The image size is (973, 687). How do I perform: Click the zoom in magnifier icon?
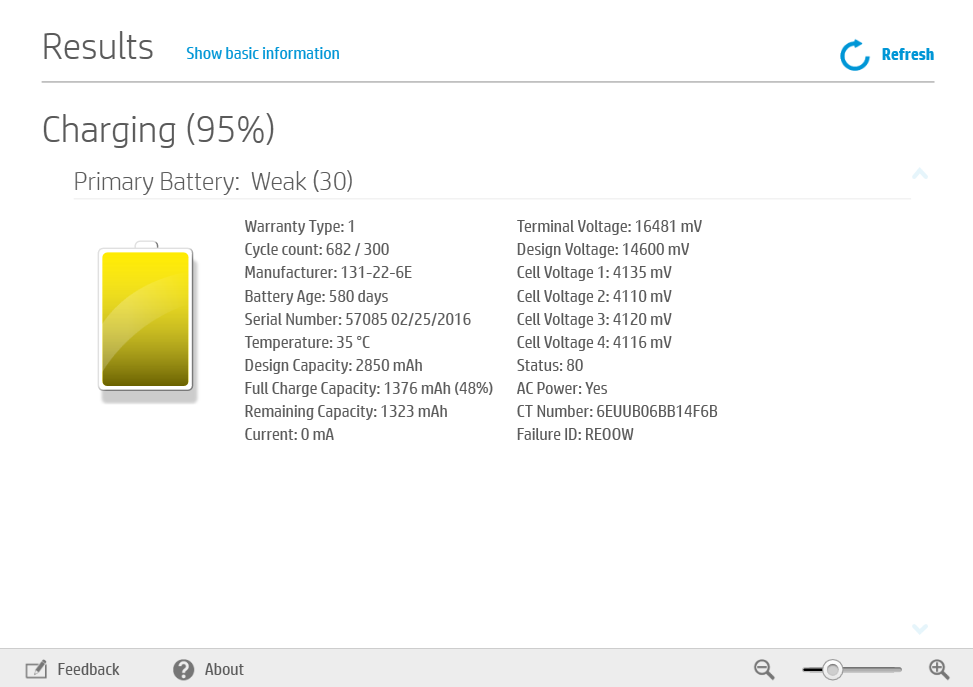939,669
